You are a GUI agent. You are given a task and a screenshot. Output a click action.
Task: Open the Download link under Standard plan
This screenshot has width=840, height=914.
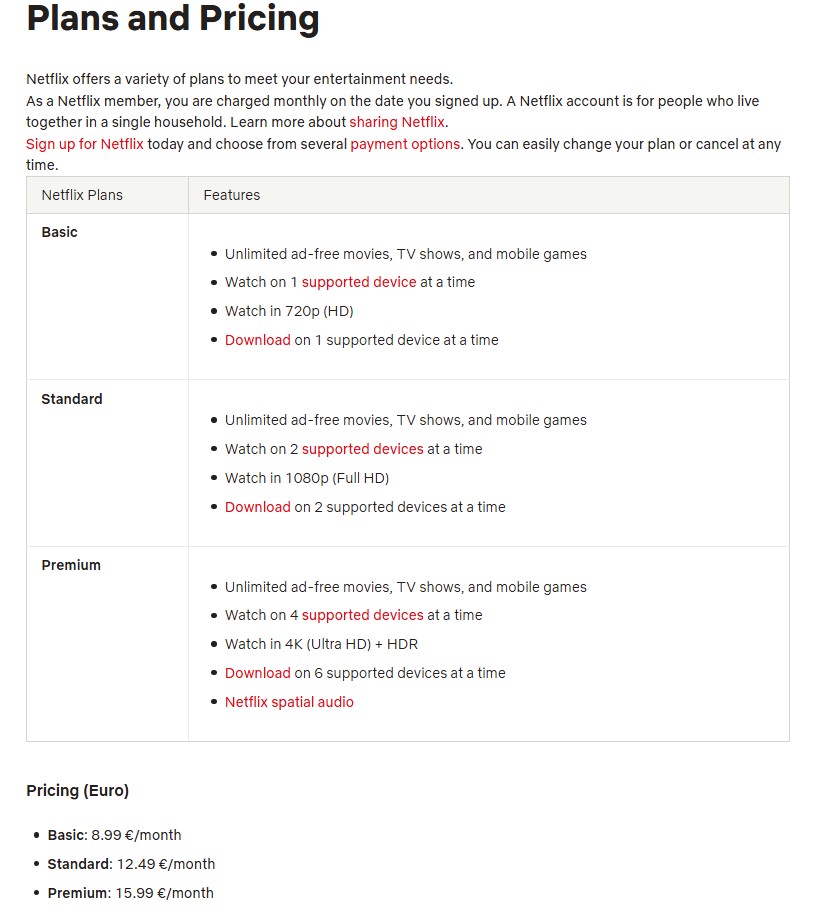pyautogui.click(x=258, y=507)
